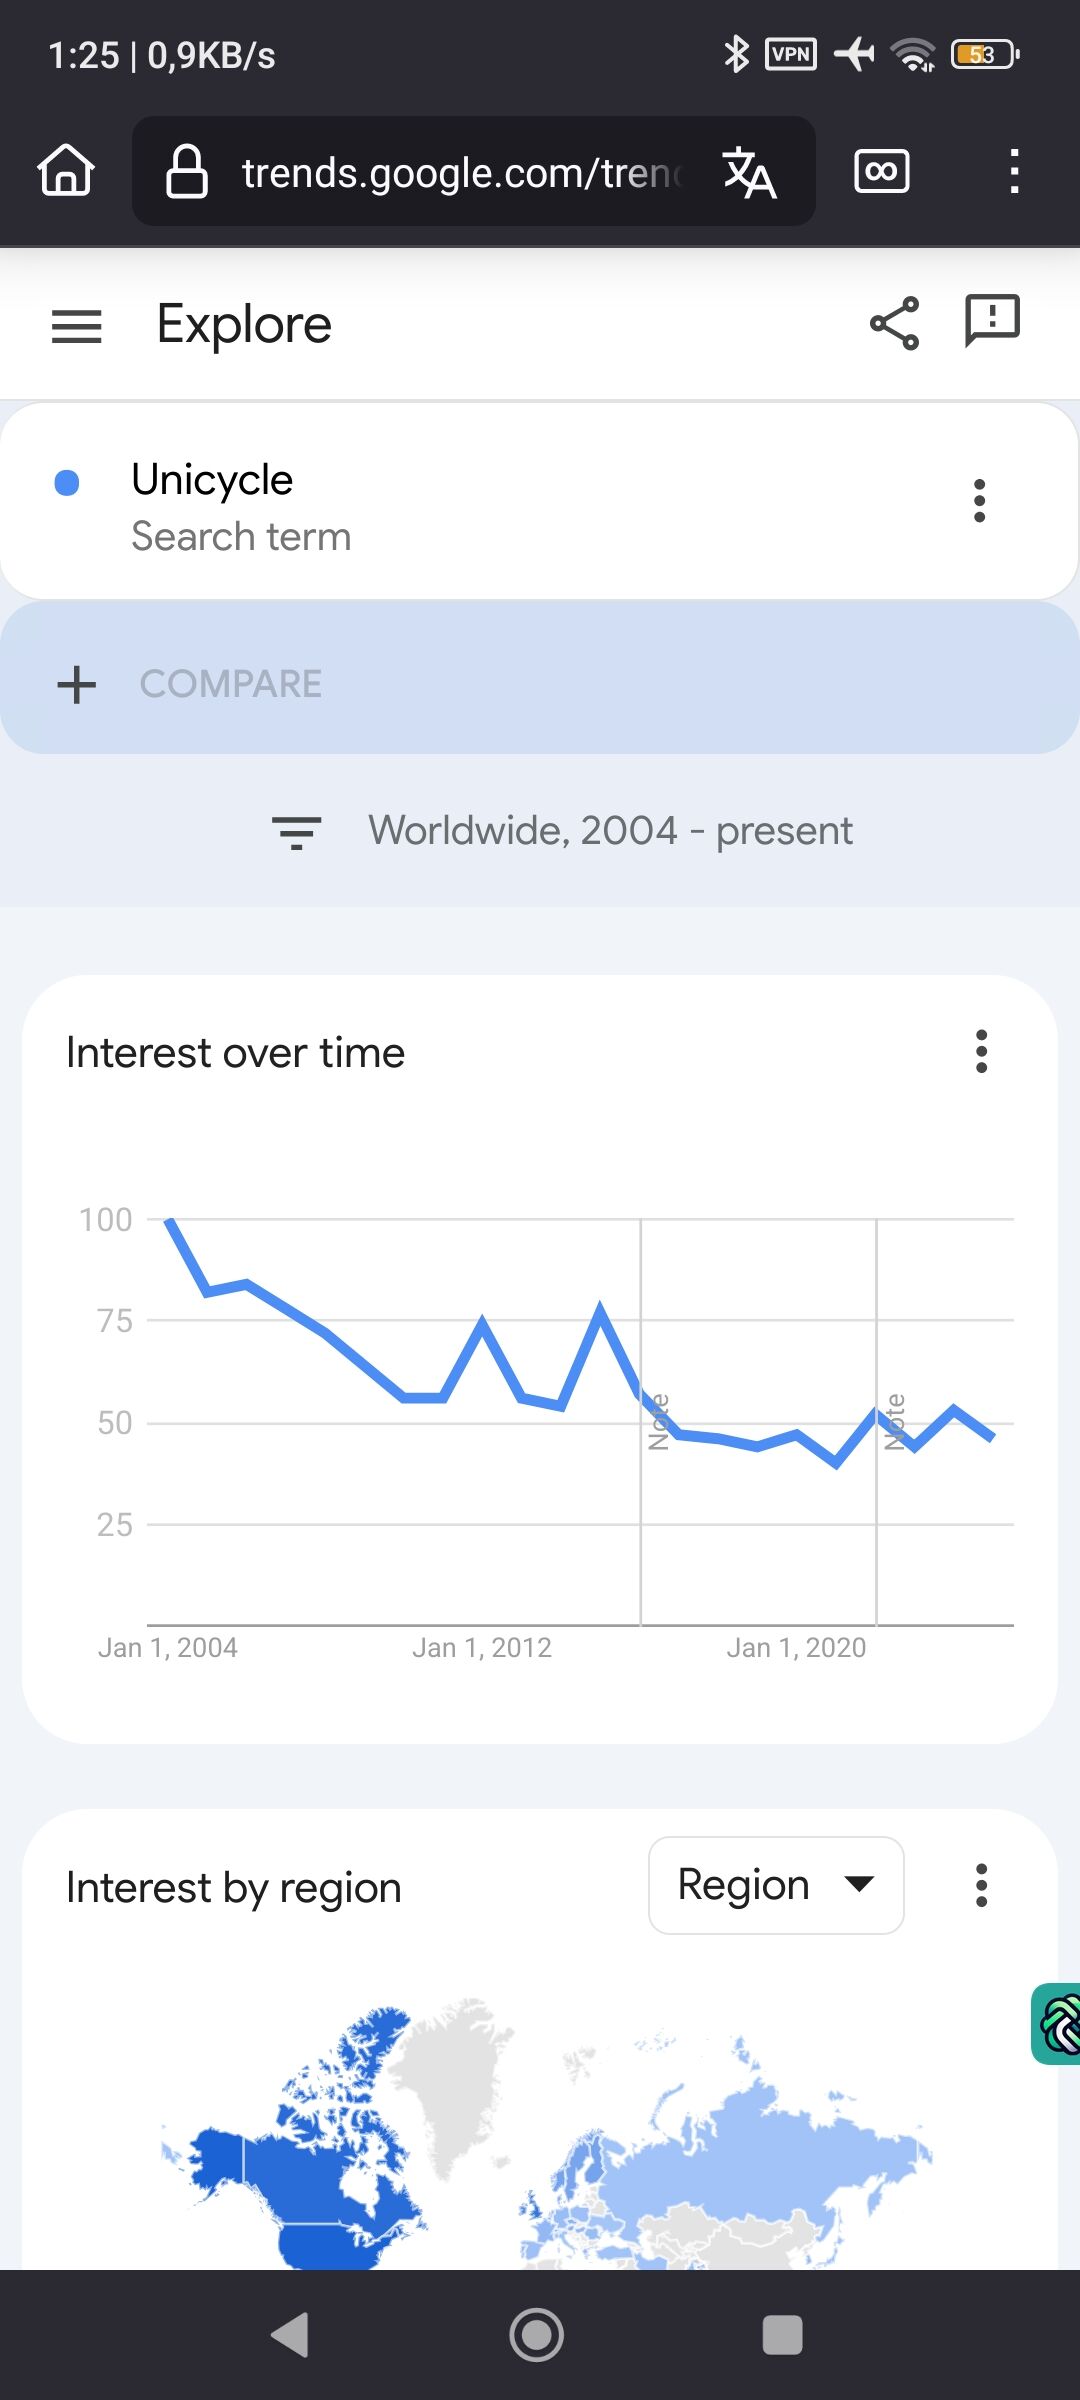Tap the Note marker near 2020
The image size is (1080, 2400).
click(895, 1422)
